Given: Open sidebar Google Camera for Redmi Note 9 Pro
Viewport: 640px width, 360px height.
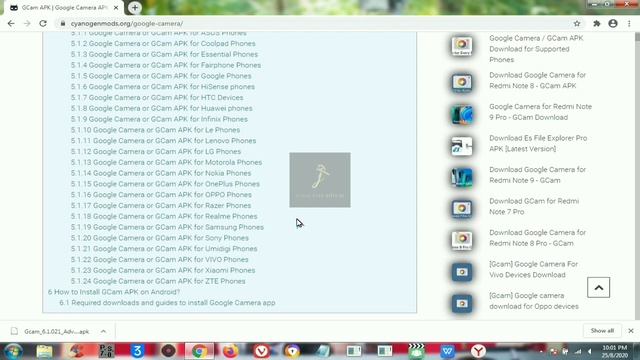Looking at the screenshot, I should pyautogui.click(x=540, y=112).
